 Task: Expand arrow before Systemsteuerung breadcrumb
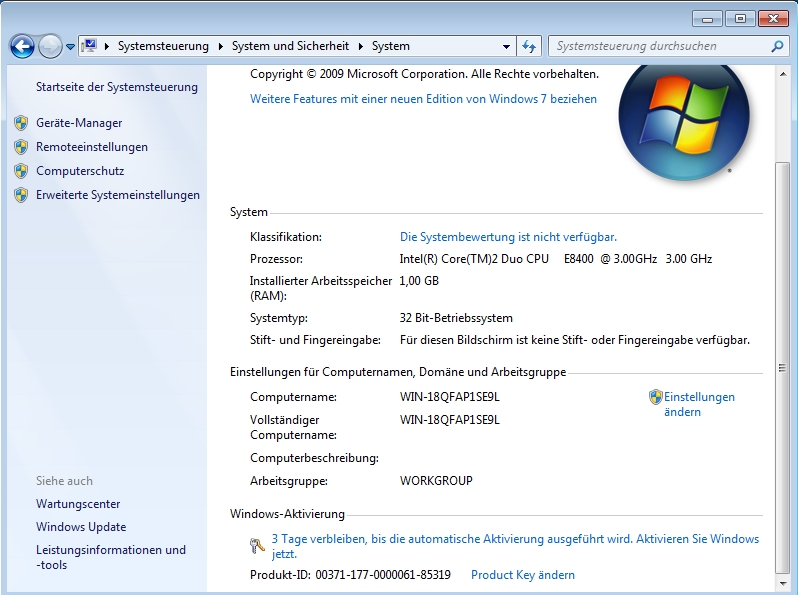[107, 46]
